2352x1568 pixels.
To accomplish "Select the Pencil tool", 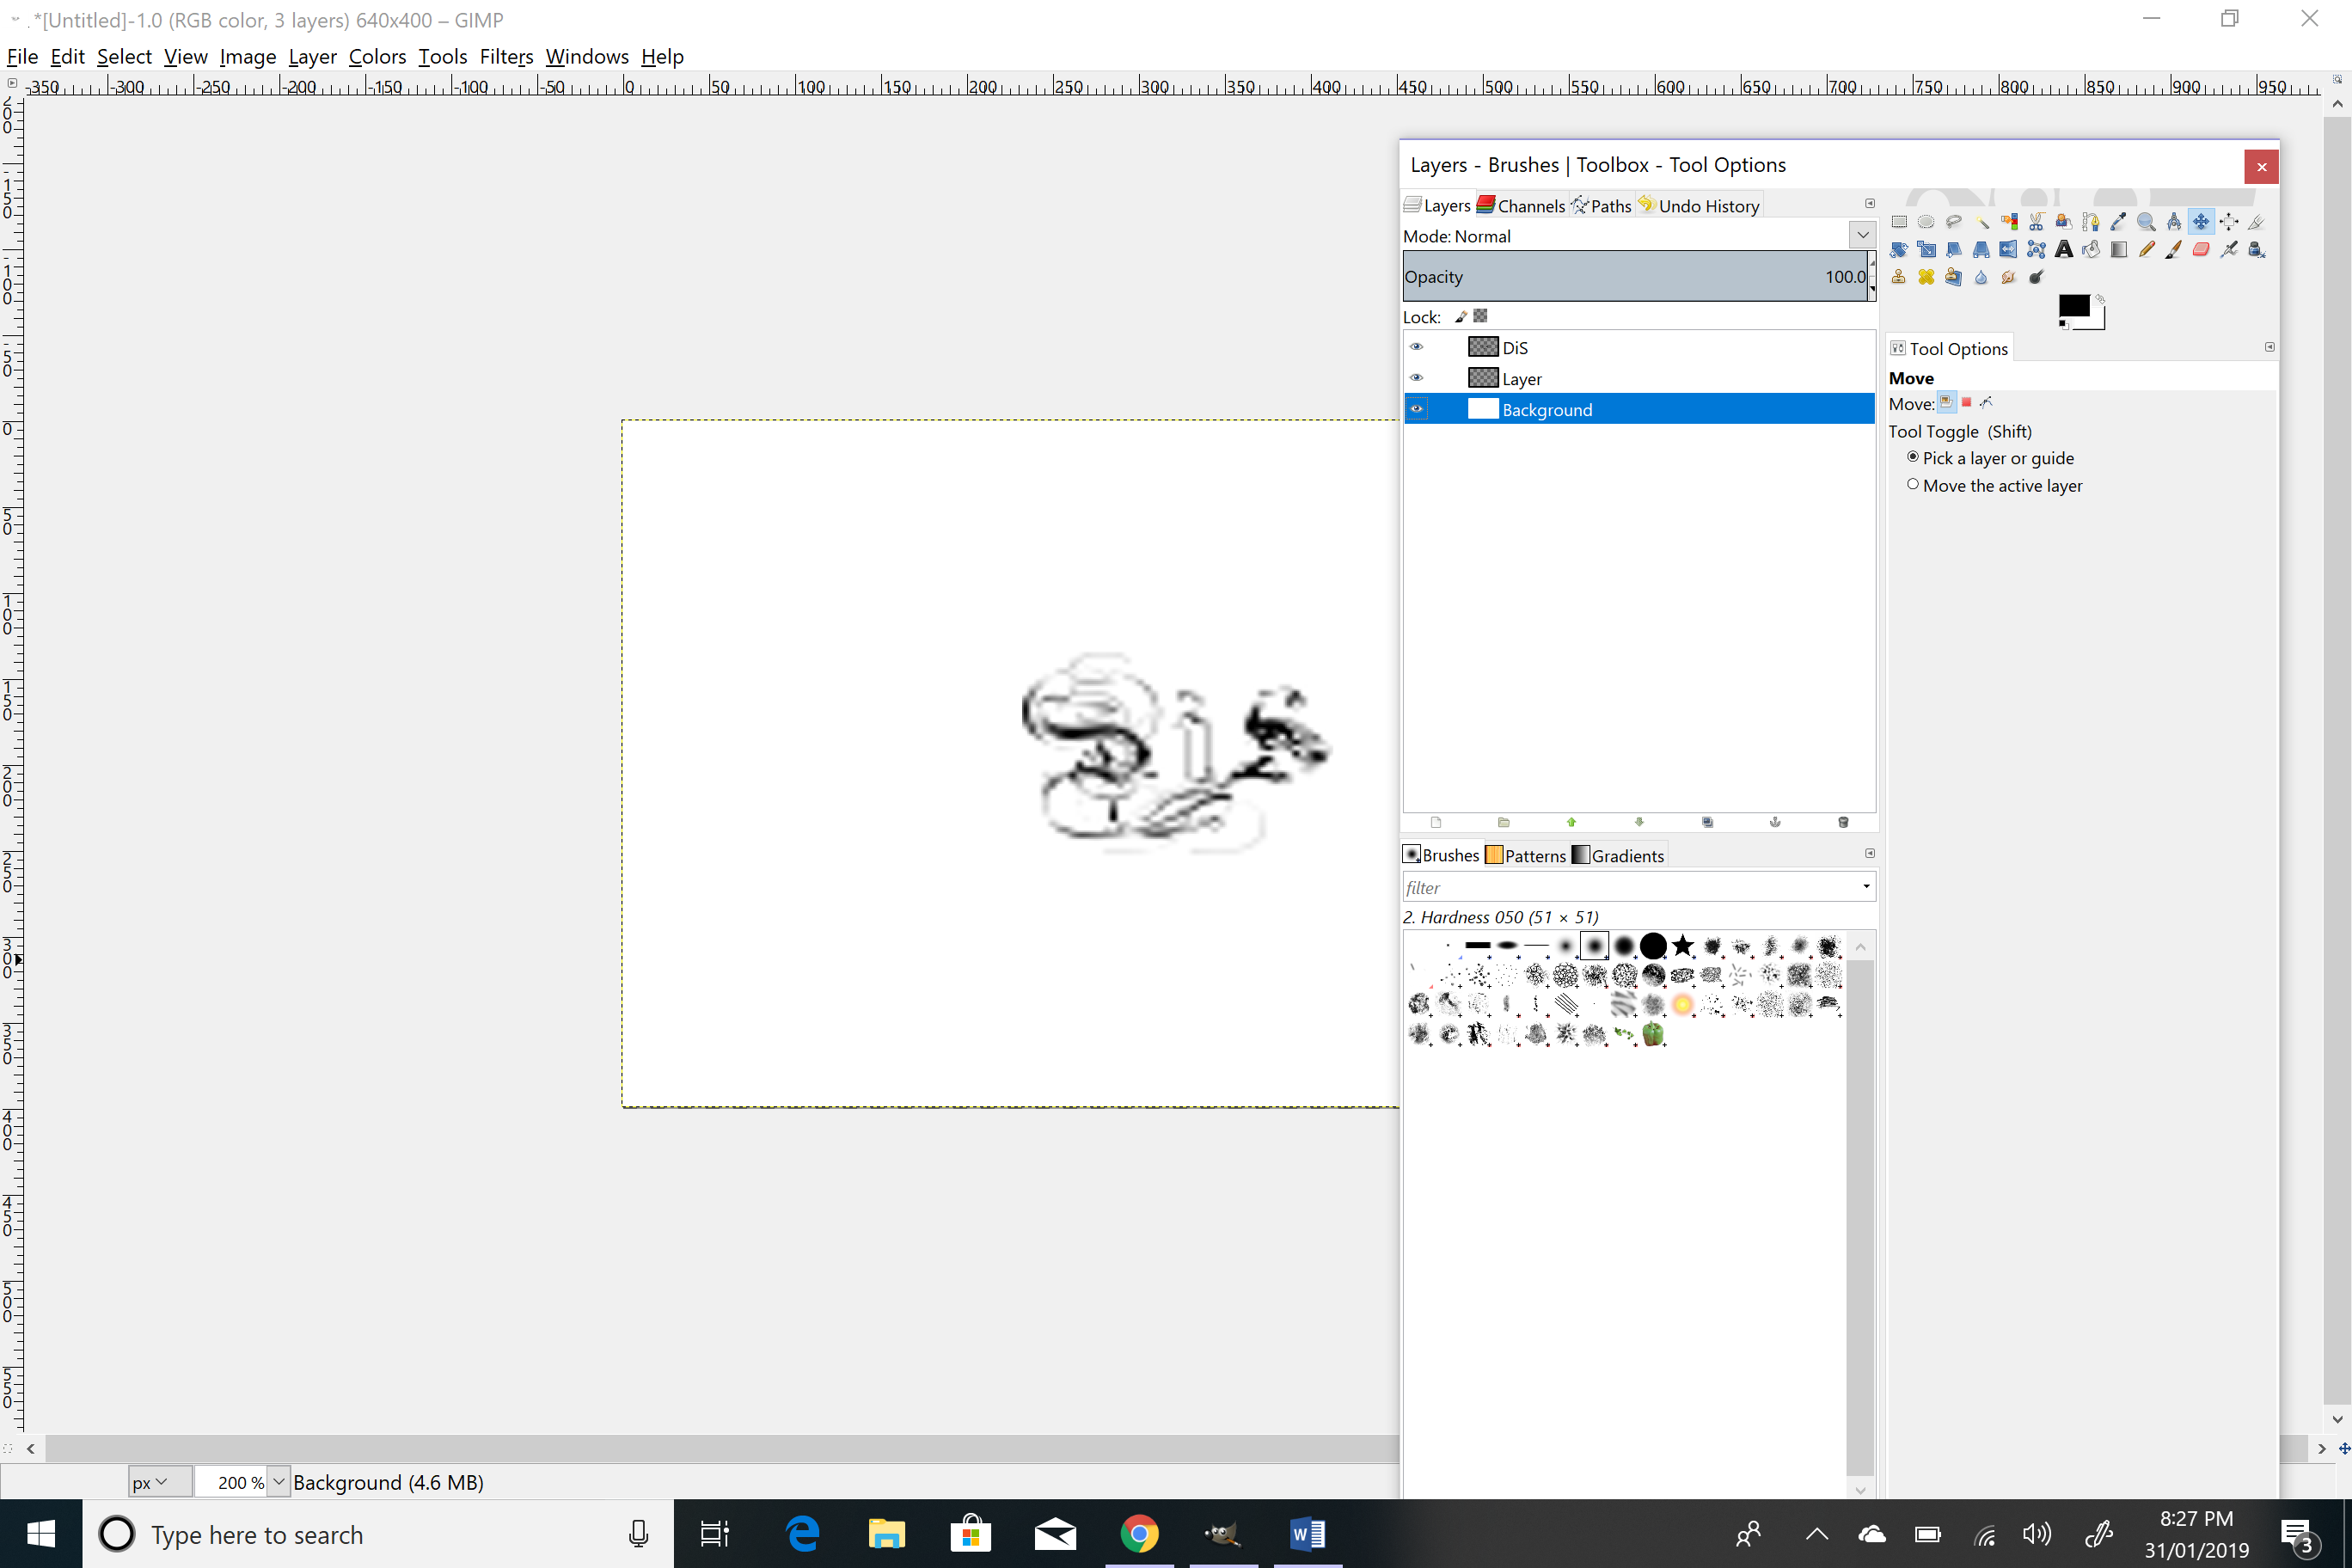I will coord(2146,249).
